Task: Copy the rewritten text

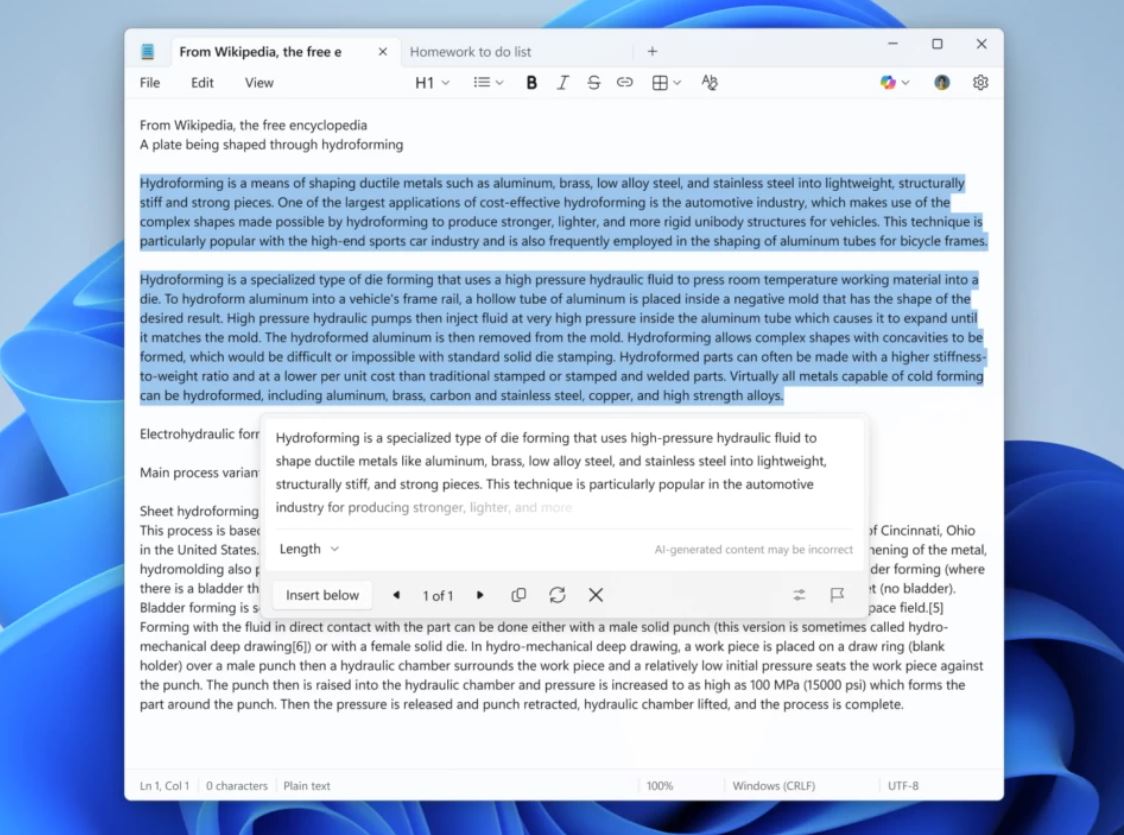Action: click(518, 595)
